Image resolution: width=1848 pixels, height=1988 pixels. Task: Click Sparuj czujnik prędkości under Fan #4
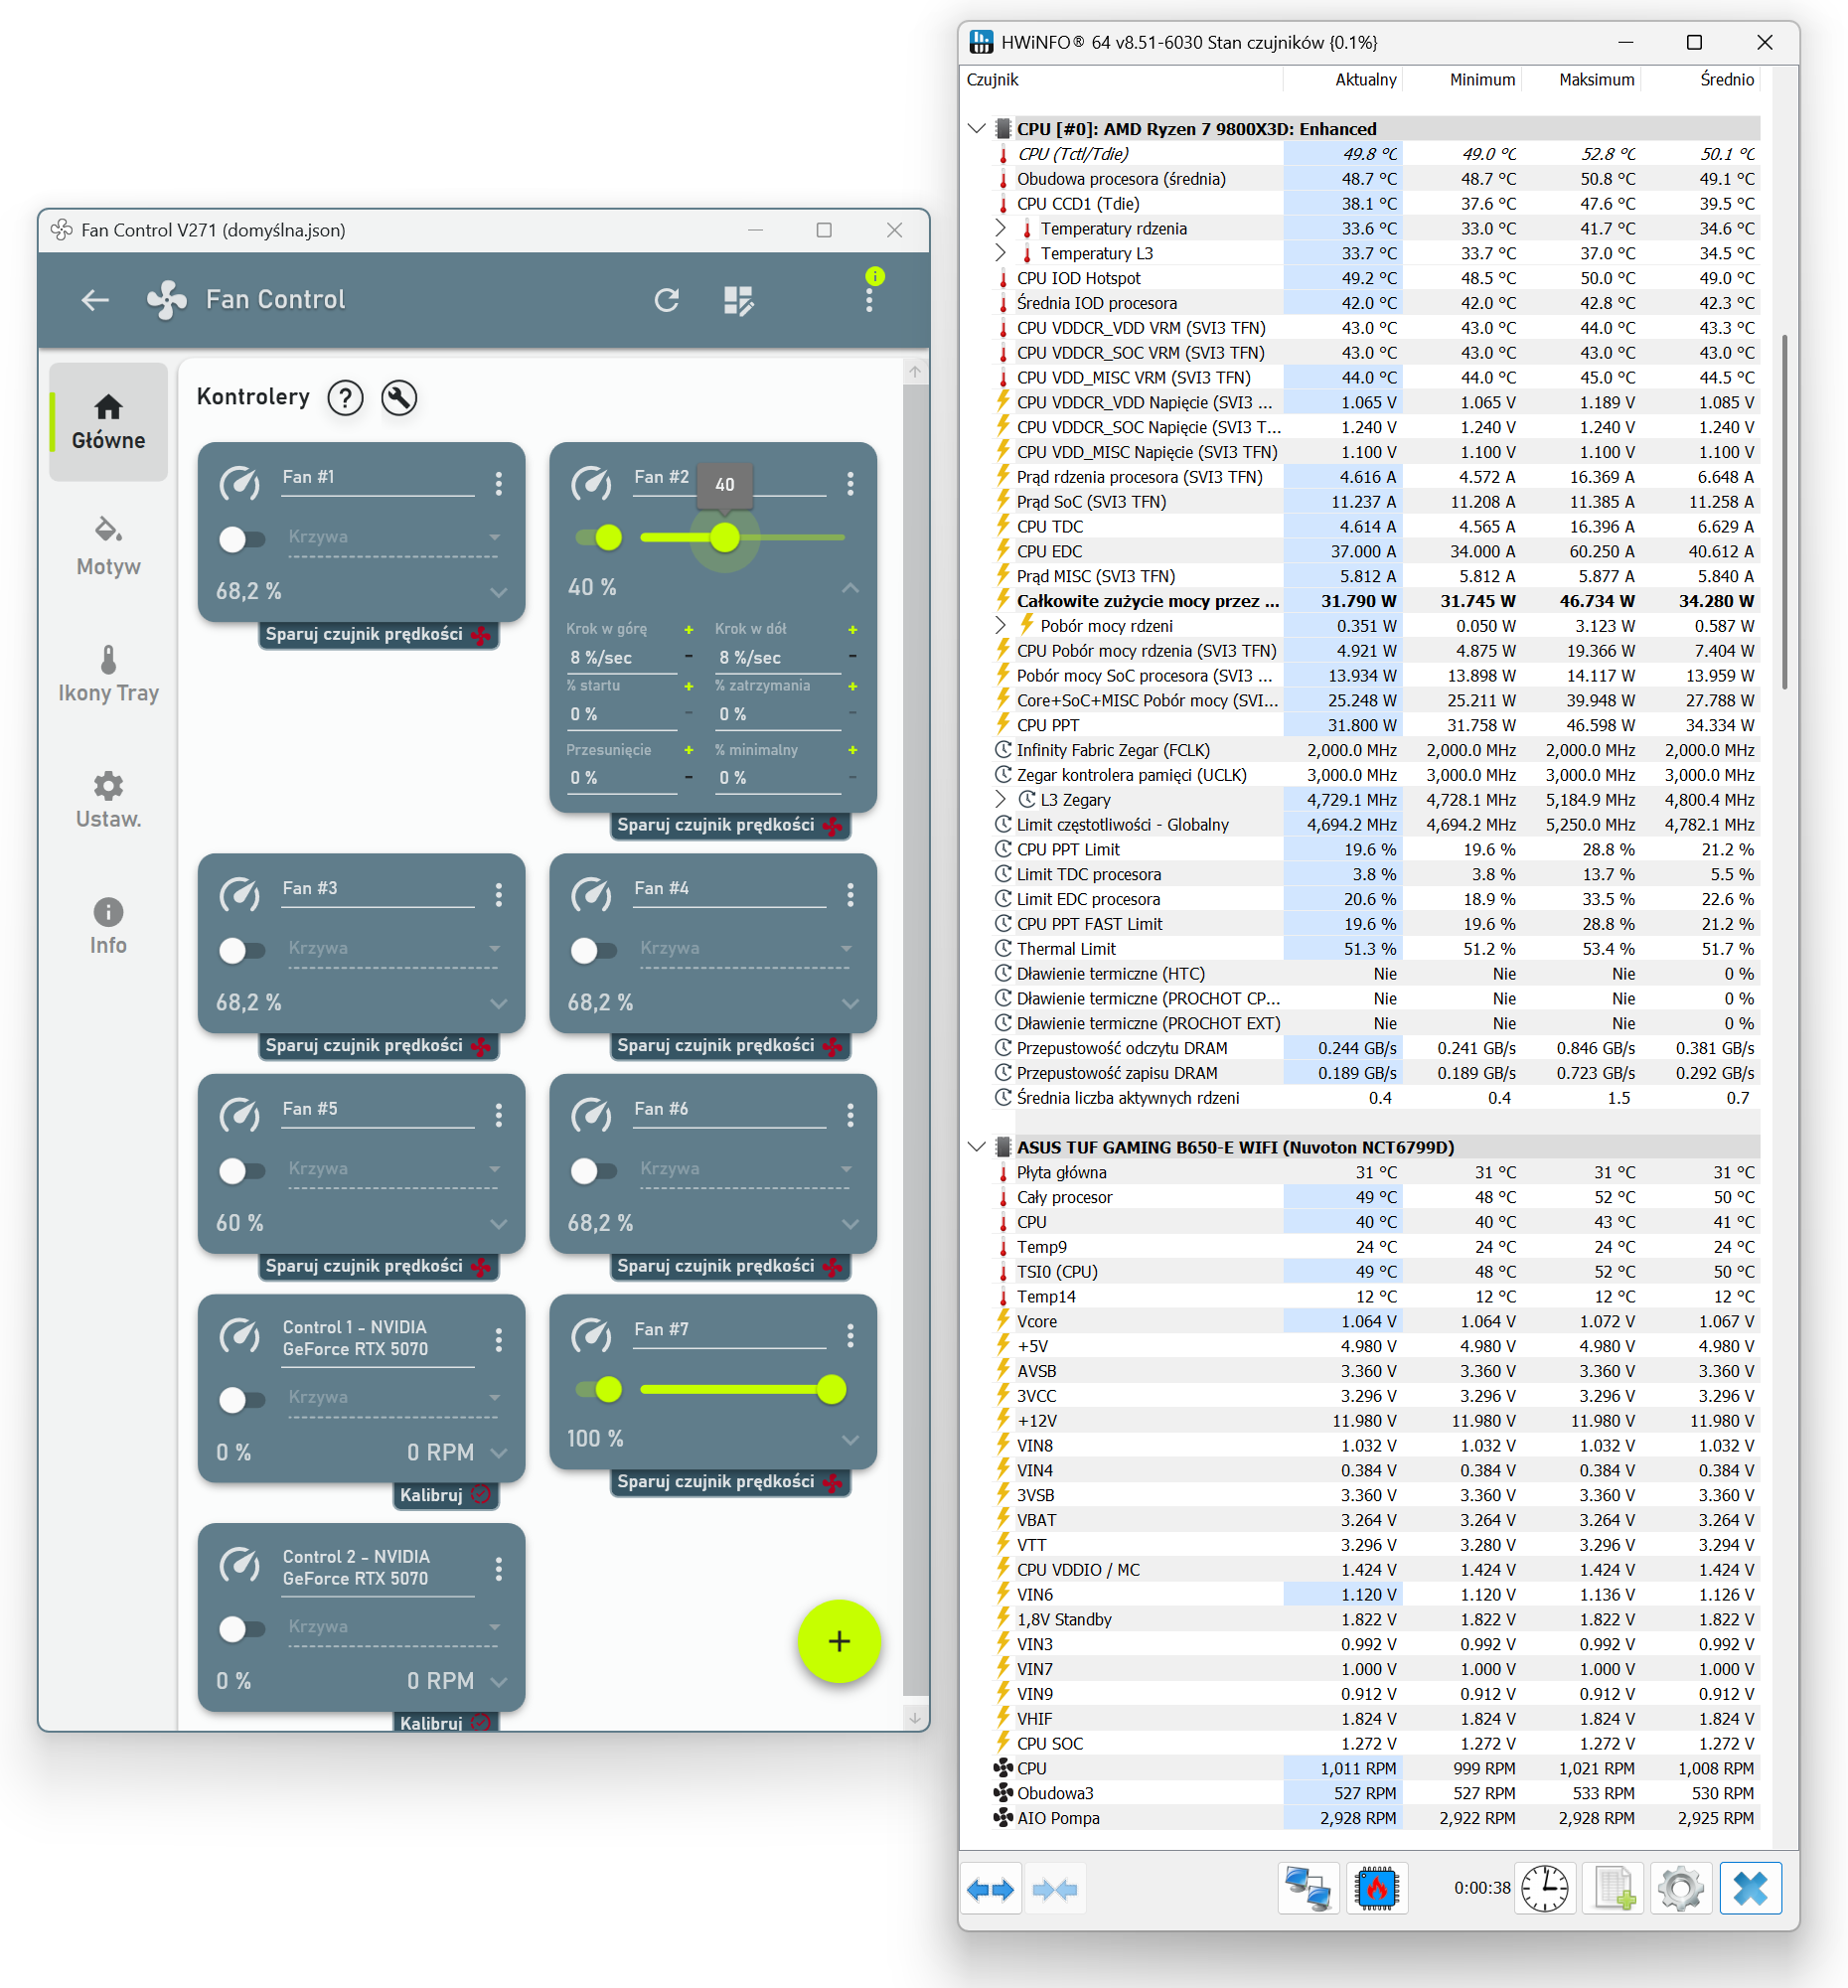[x=729, y=1046]
